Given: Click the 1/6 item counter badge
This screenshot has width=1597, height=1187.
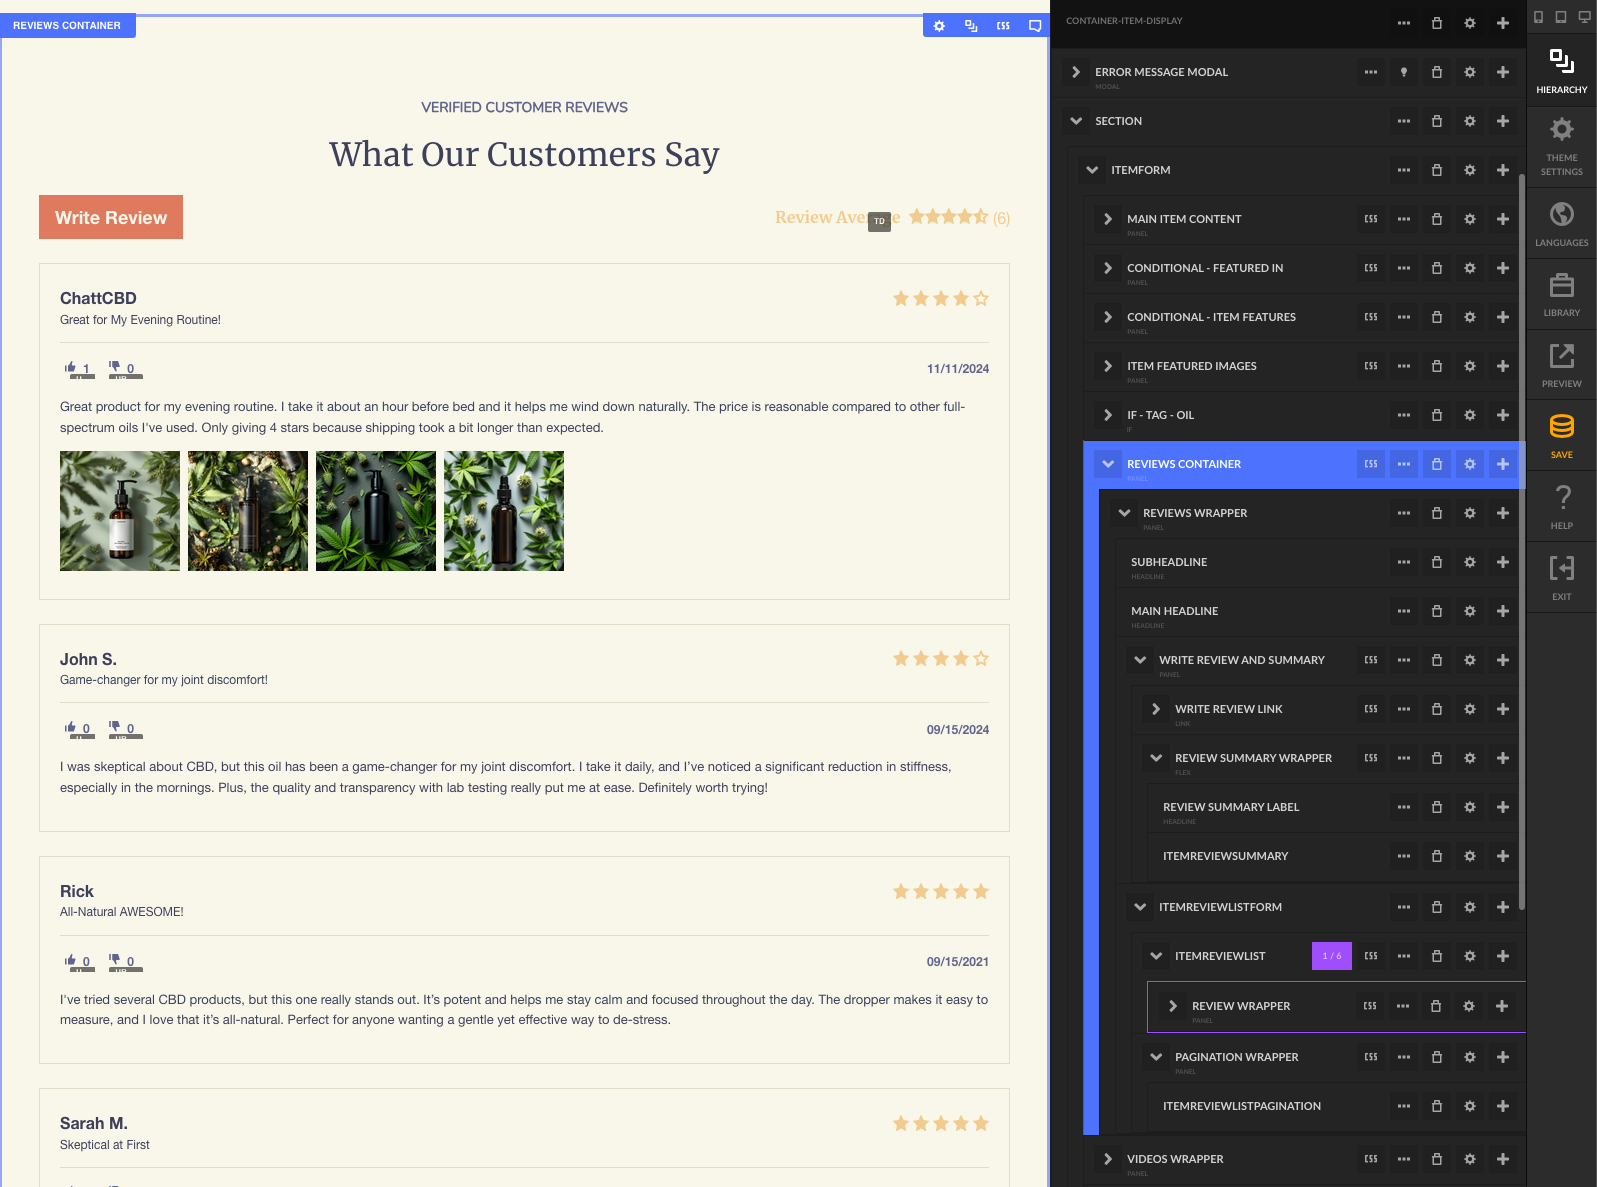Looking at the screenshot, I should [x=1332, y=956].
